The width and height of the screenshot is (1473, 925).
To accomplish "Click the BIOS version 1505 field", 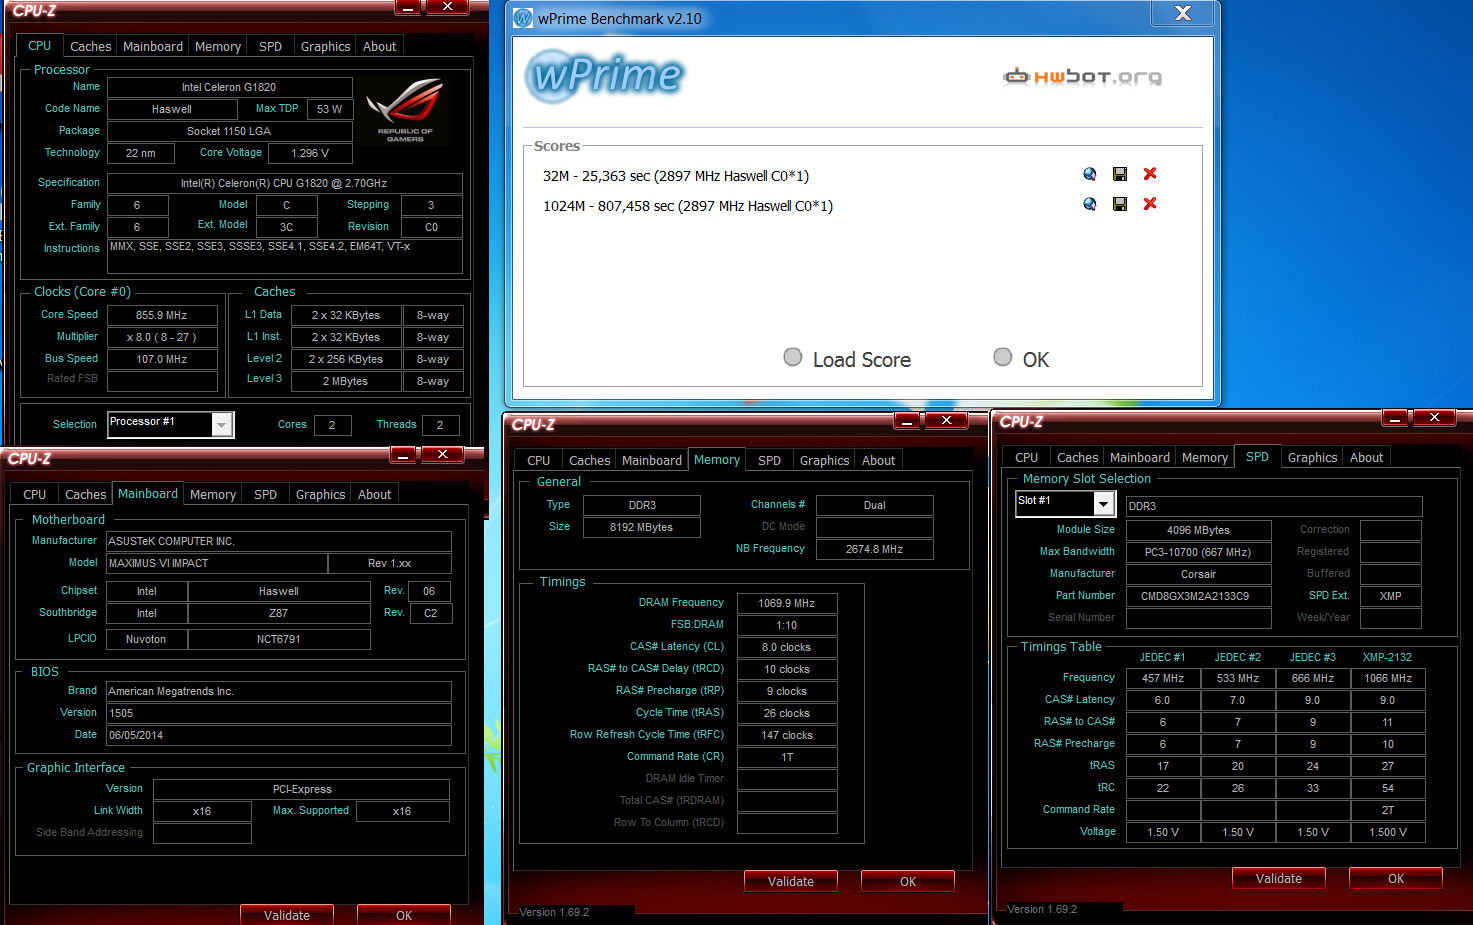I will [x=279, y=714].
